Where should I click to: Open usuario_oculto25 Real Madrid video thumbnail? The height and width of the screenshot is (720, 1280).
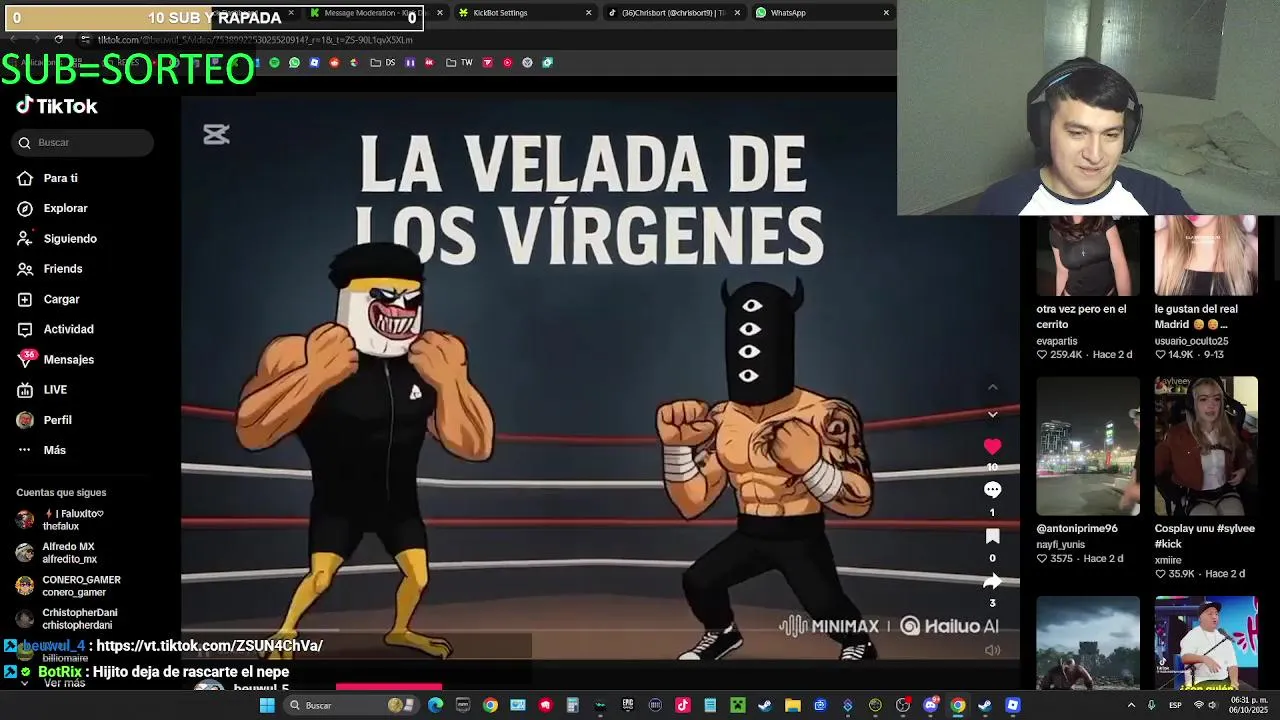point(1206,255)
